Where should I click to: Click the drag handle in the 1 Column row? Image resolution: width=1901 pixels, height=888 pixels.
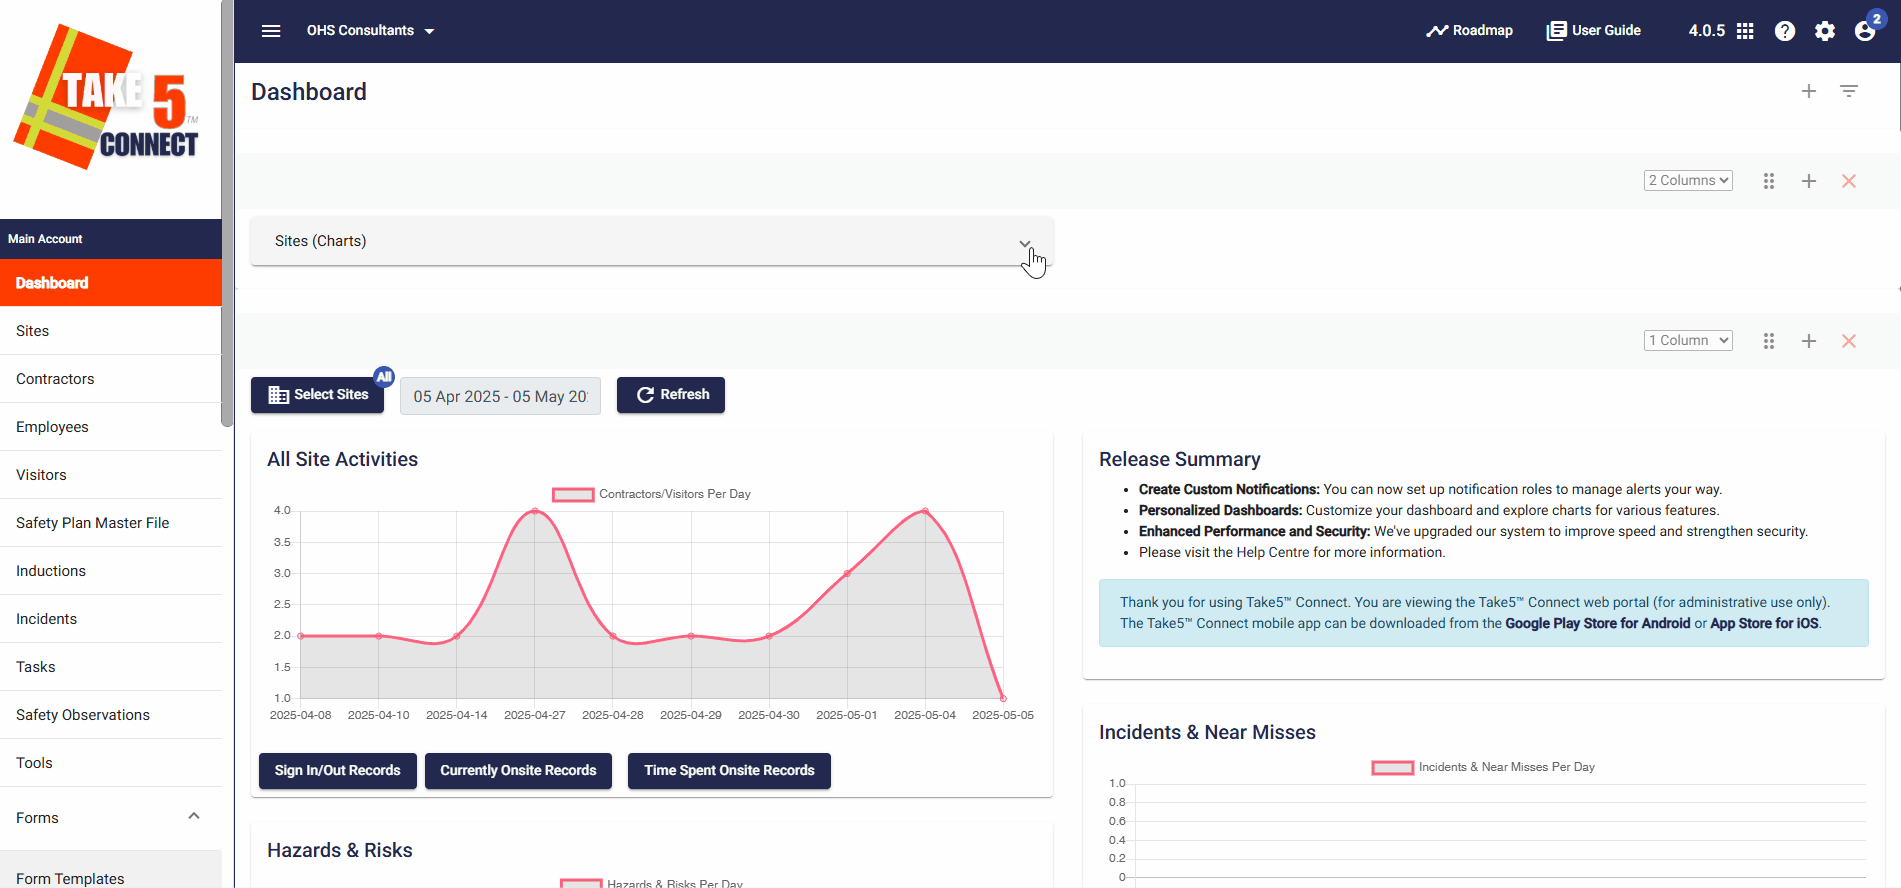coord(1769,341)
